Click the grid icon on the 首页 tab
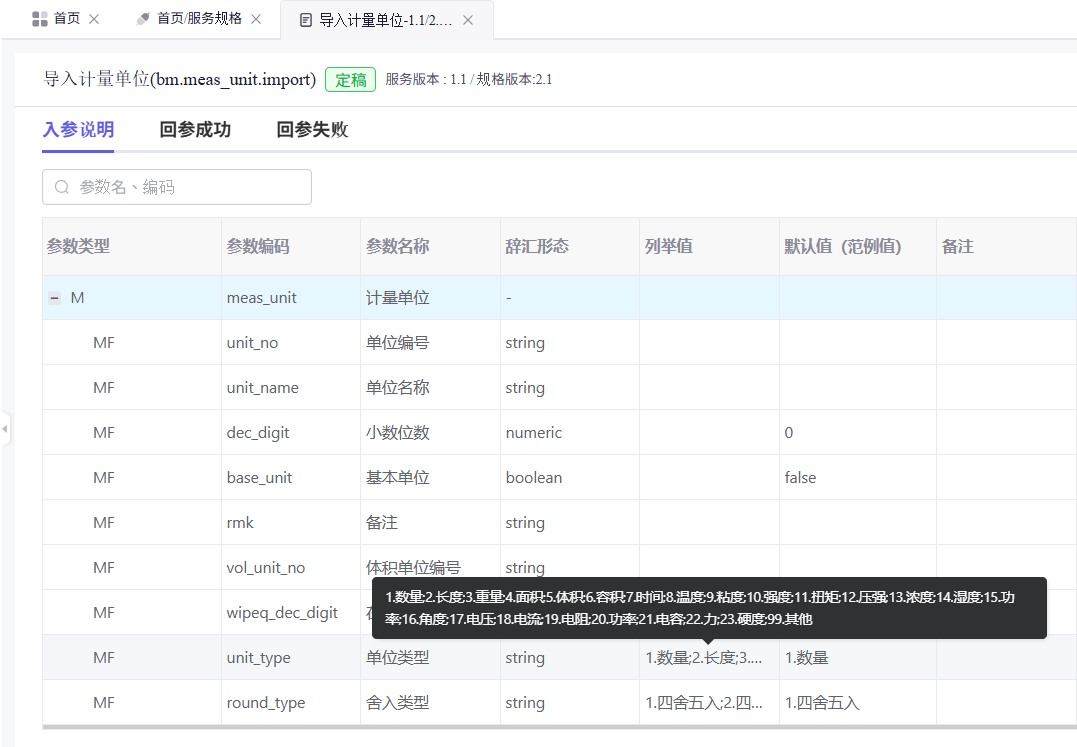 [x=40, y=19]
